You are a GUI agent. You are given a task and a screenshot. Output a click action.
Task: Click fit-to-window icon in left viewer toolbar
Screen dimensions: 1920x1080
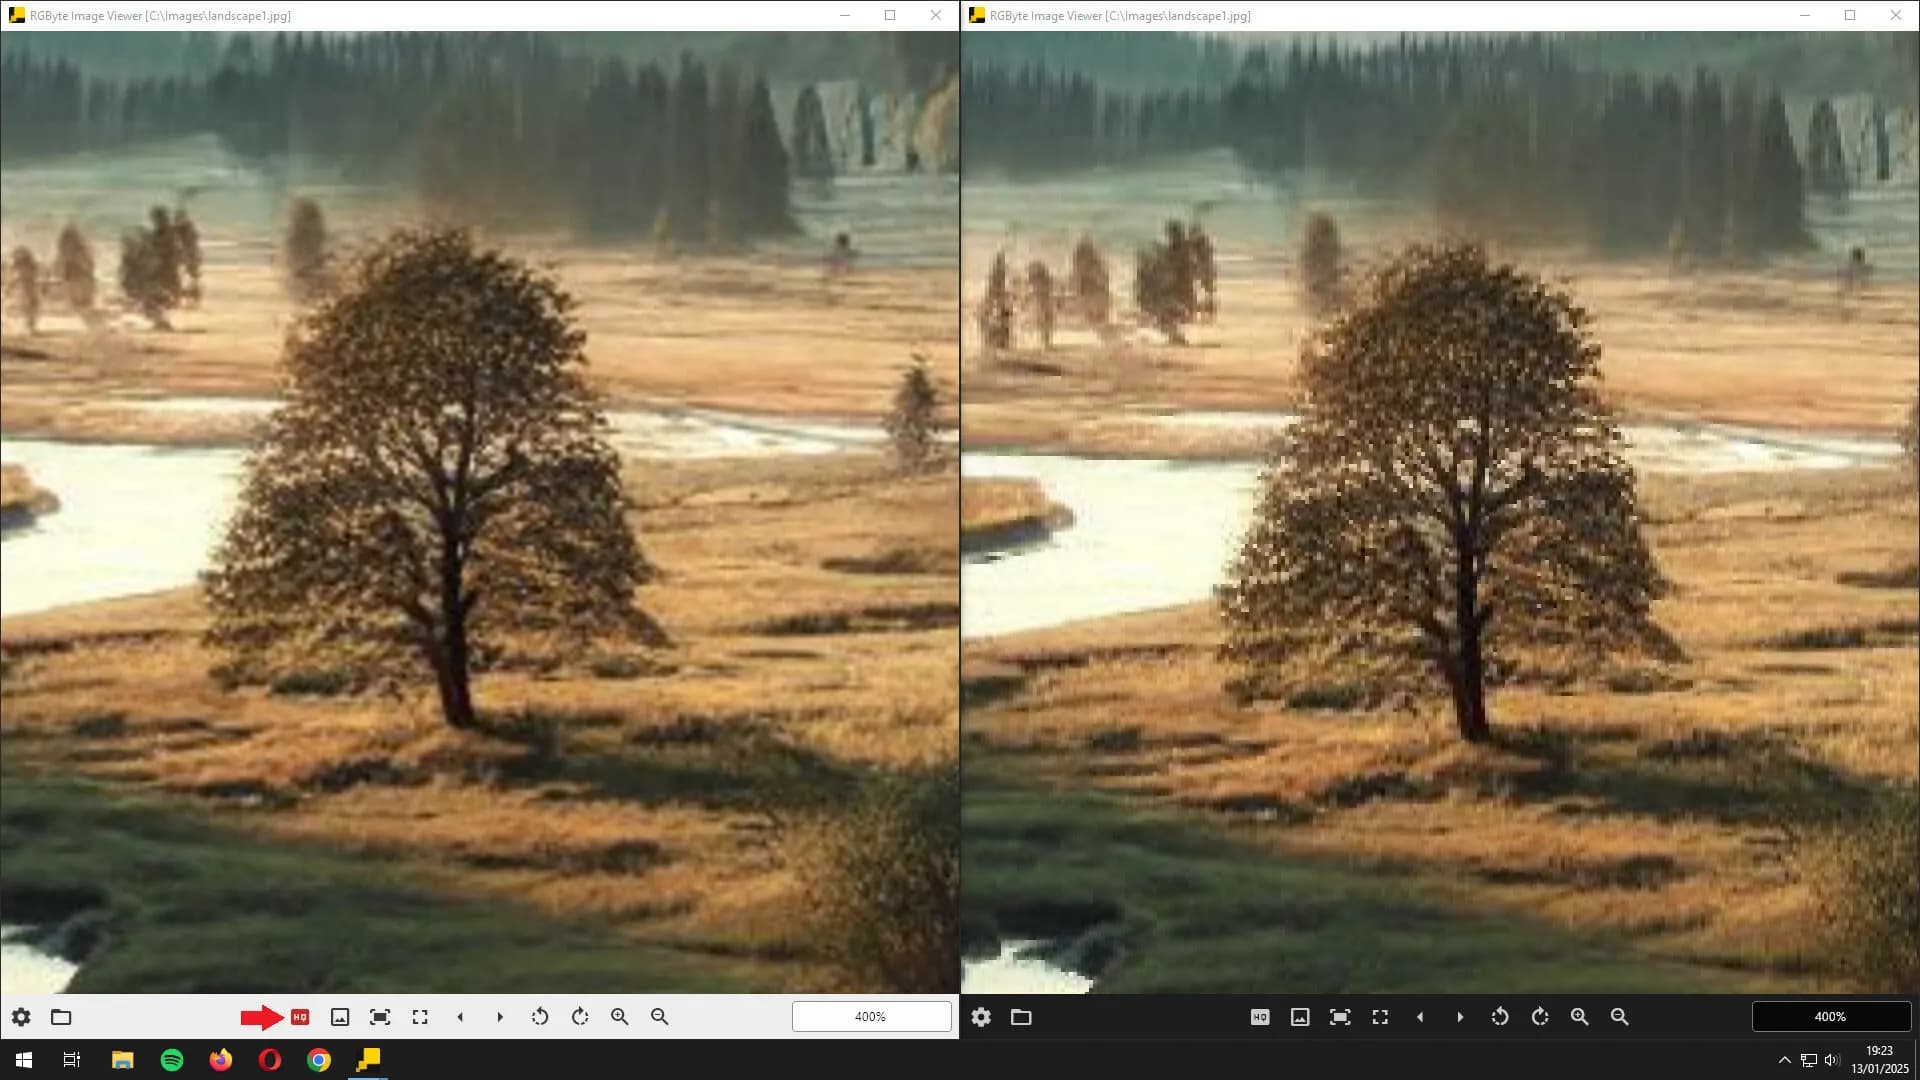(x=380, y=1017)
